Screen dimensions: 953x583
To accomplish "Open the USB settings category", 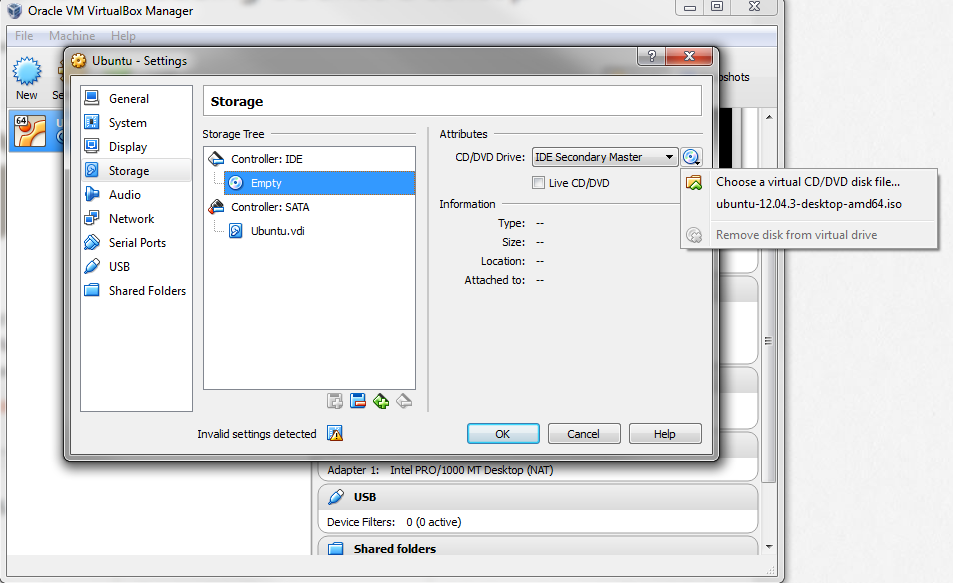I will pos(136,267).
